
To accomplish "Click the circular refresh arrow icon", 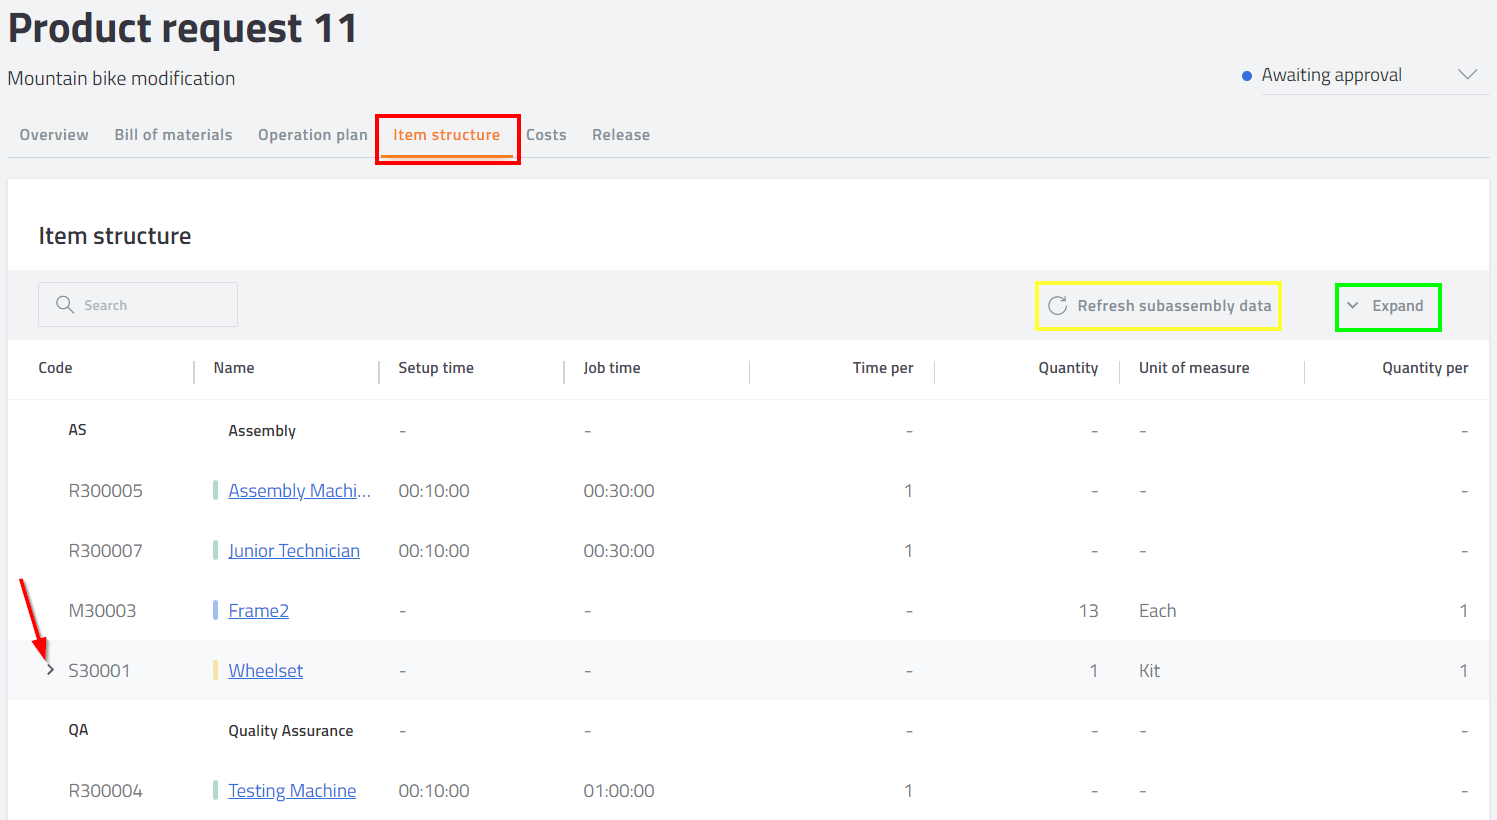I will point(1057,306).
